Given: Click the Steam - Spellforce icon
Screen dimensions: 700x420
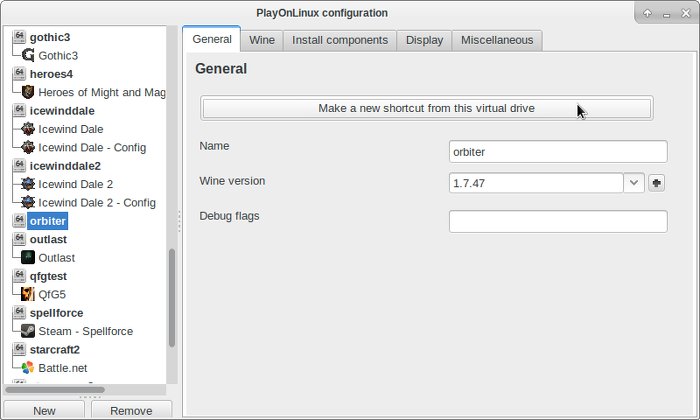Looking at the screenshot, I should (28, 331).
